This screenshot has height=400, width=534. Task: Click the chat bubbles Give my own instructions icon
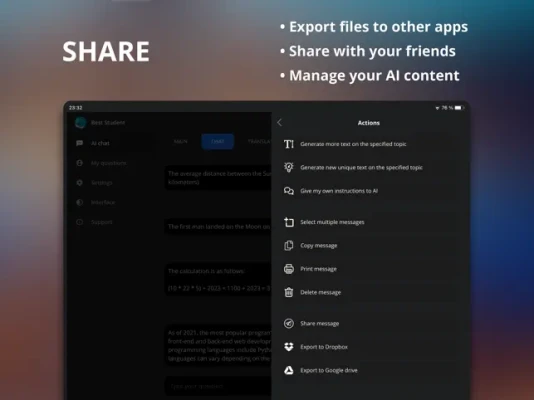click(x=289, y=191)
